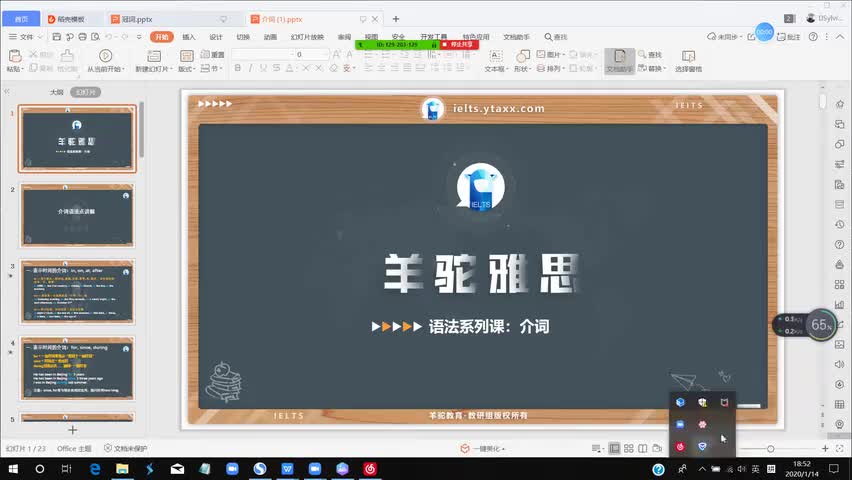The width and height of the screenshot is (852, 480).
Task: Switch to the Animation (动画) ribbon tab
Action: (270, 37)
